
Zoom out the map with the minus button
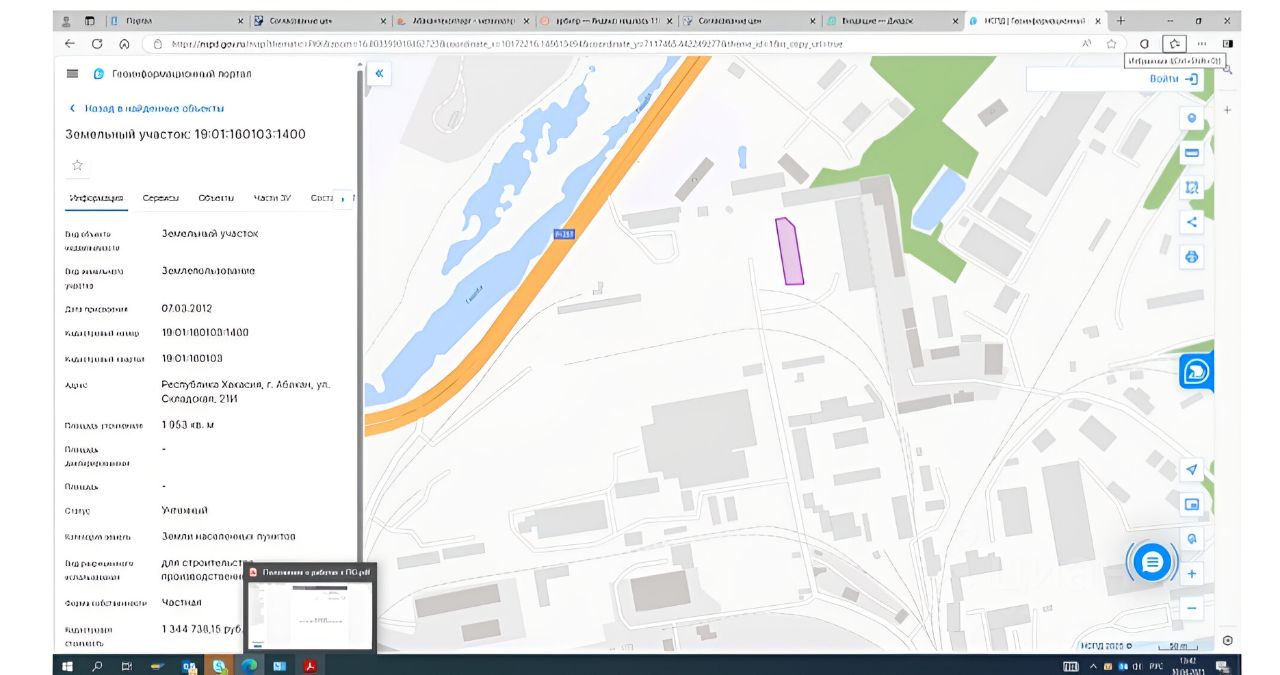coord(1191,608)
